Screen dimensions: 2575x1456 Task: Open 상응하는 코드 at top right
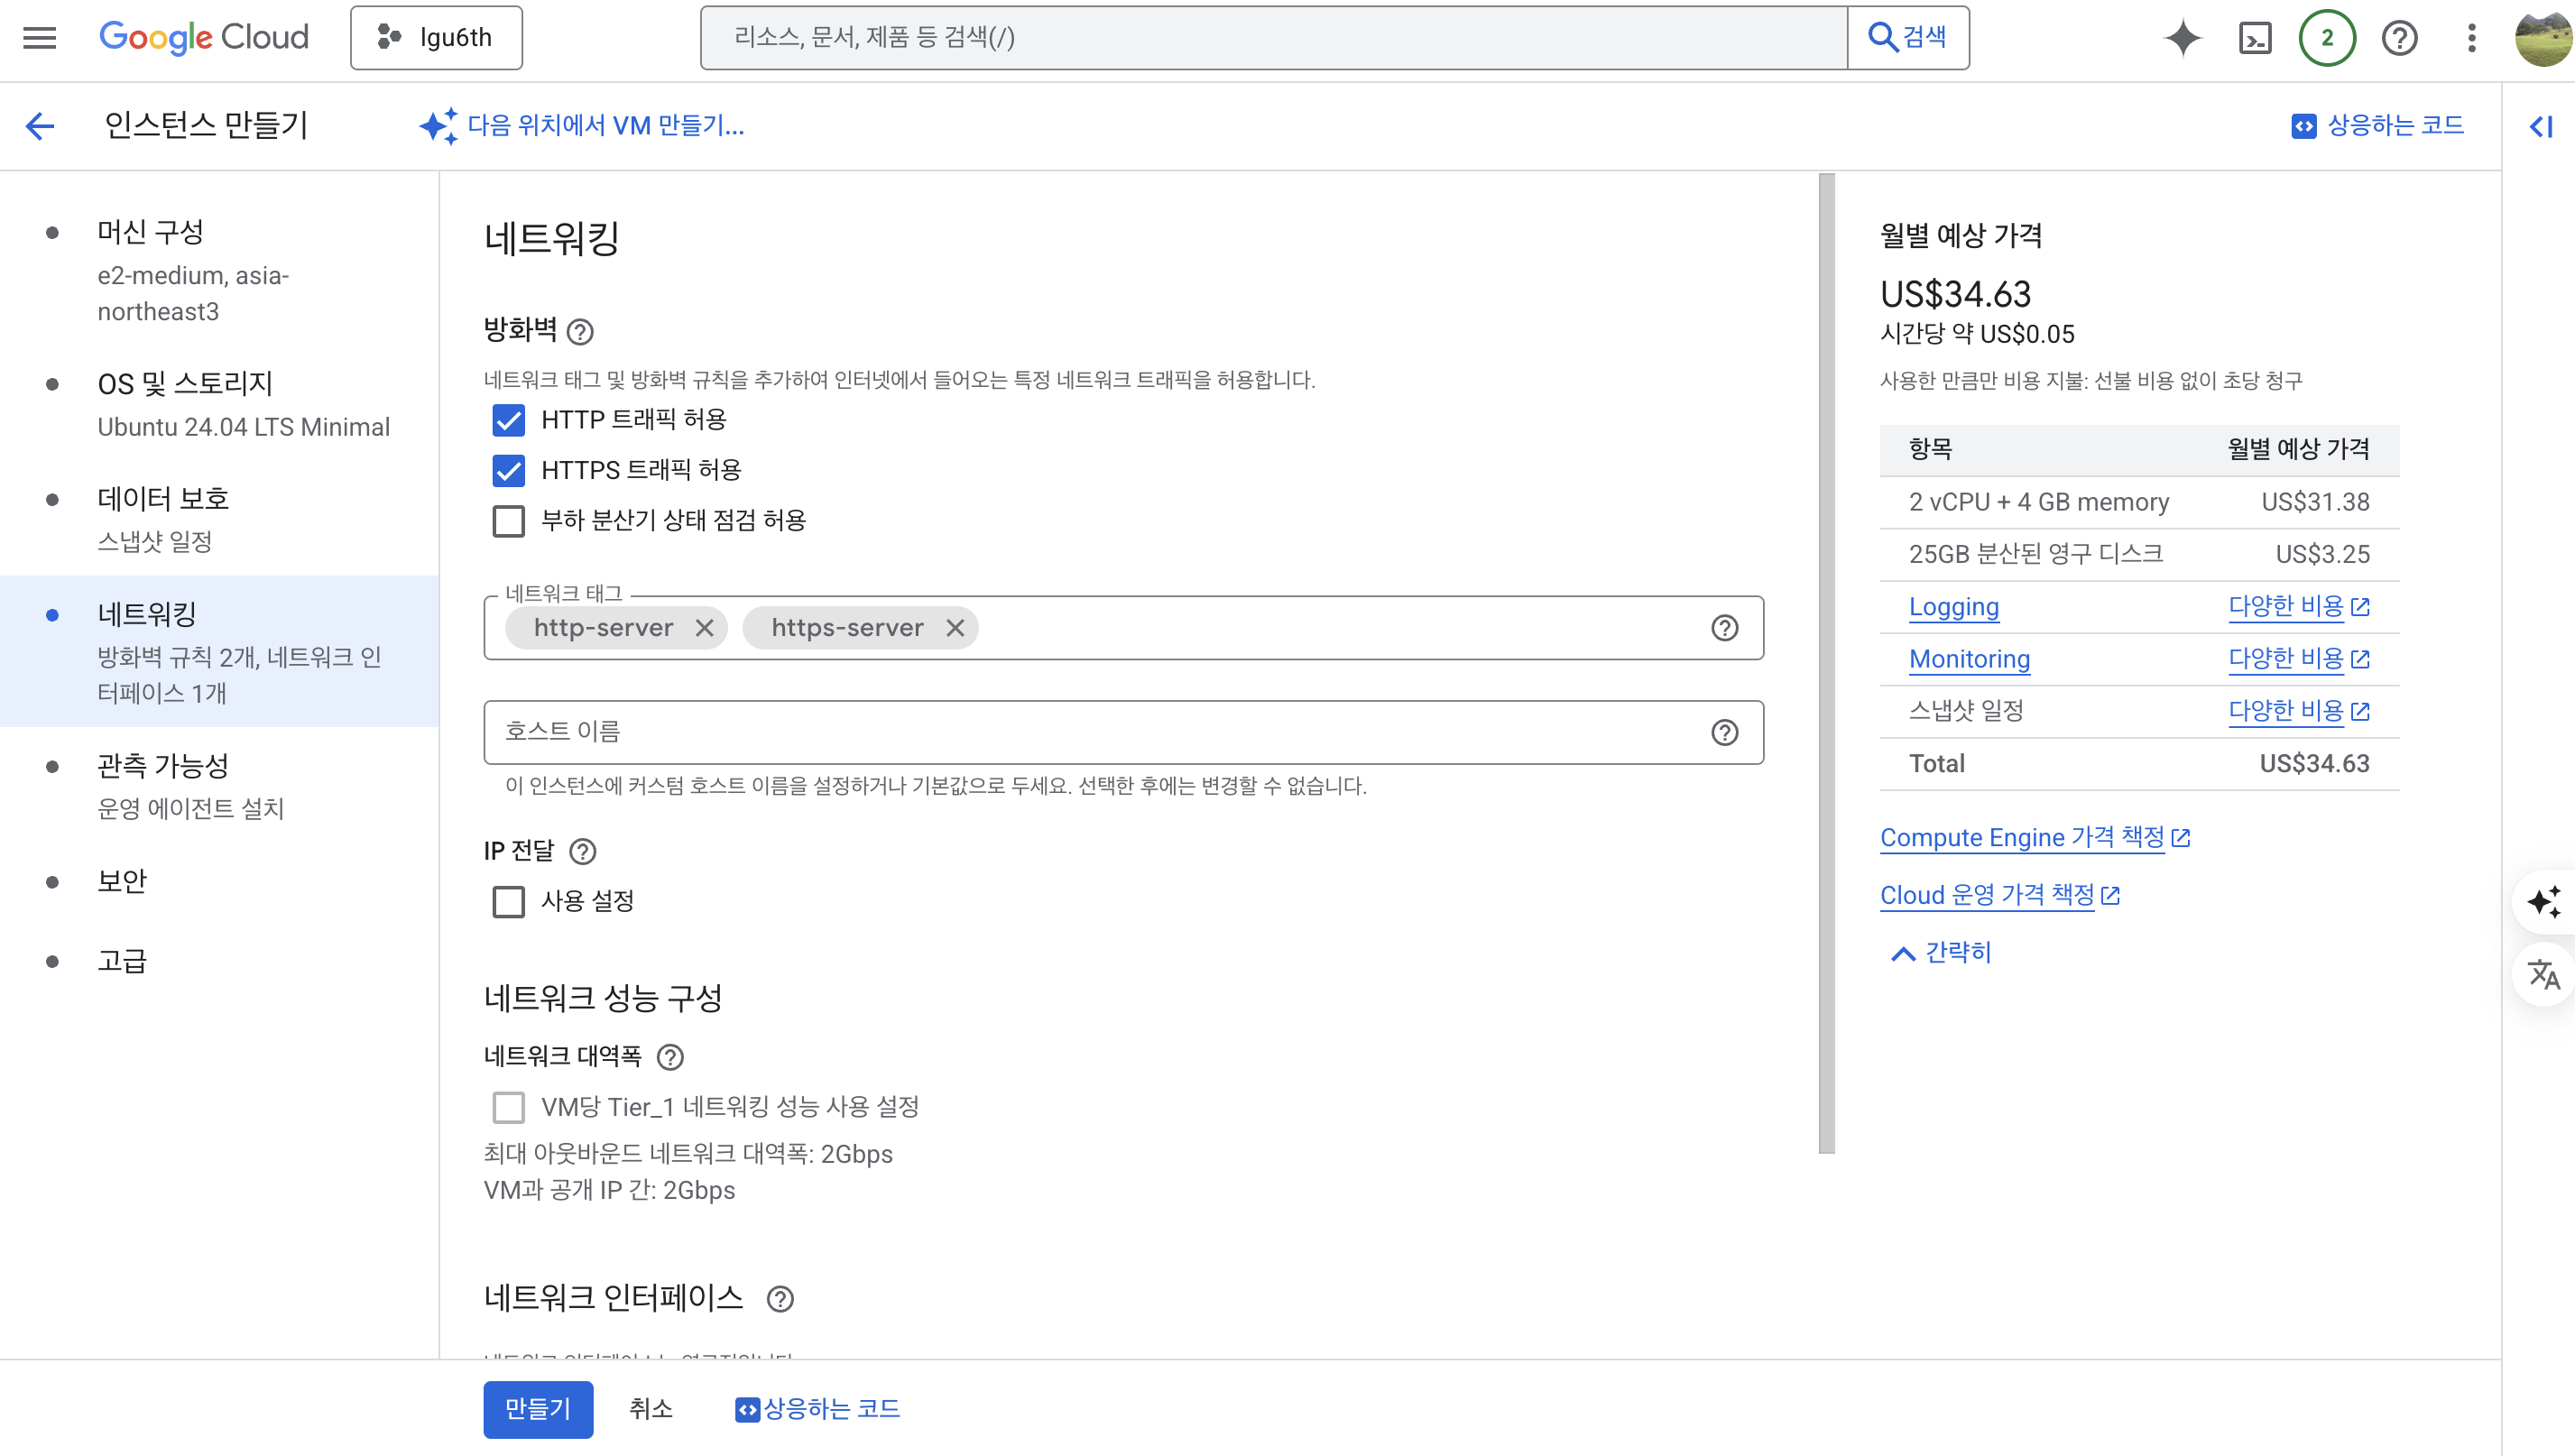(2377, 126)
